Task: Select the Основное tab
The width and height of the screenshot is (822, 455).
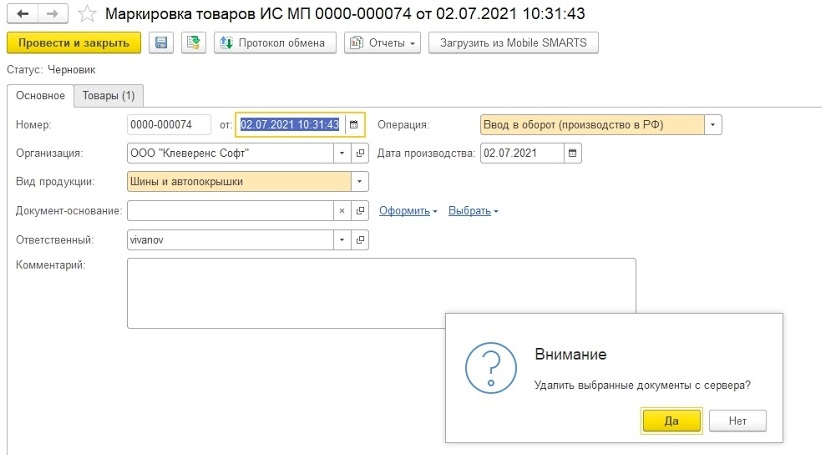Action: tap(40, 96)
